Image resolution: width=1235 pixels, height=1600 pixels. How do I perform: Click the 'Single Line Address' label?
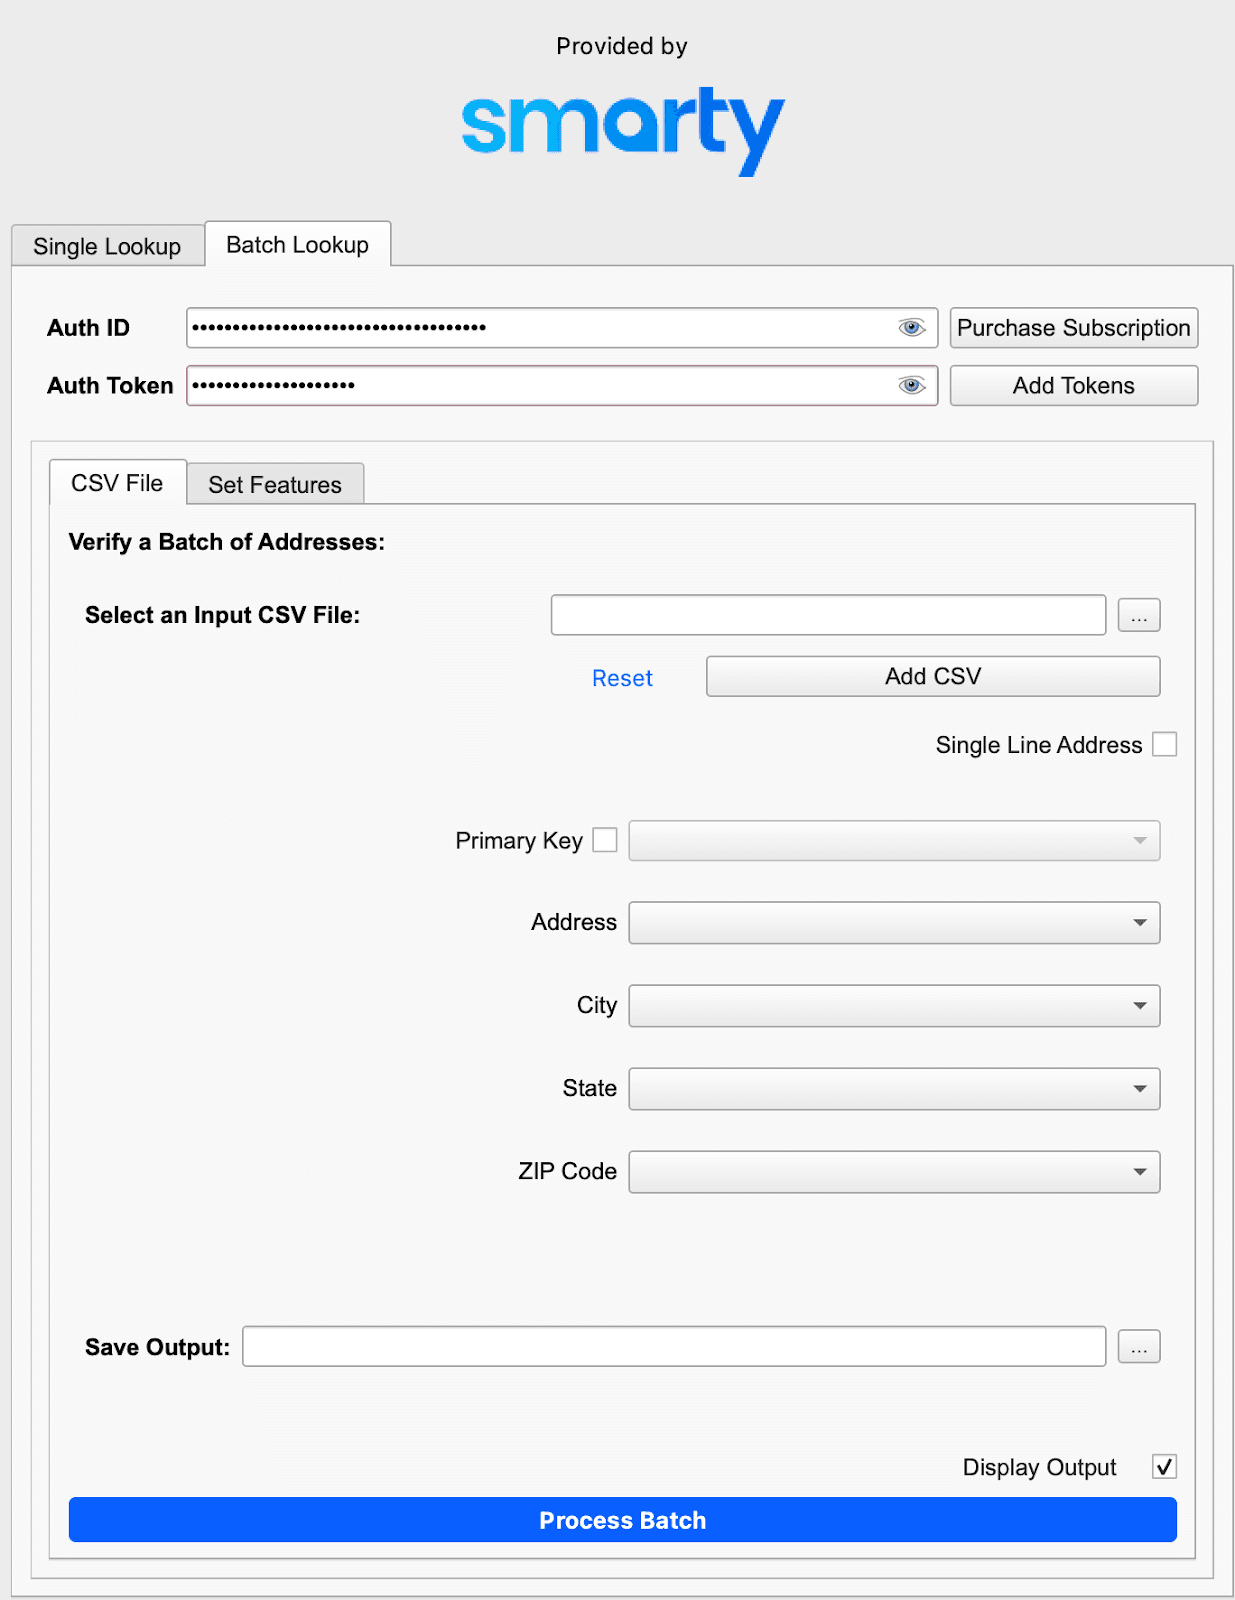pos(1039,745)
